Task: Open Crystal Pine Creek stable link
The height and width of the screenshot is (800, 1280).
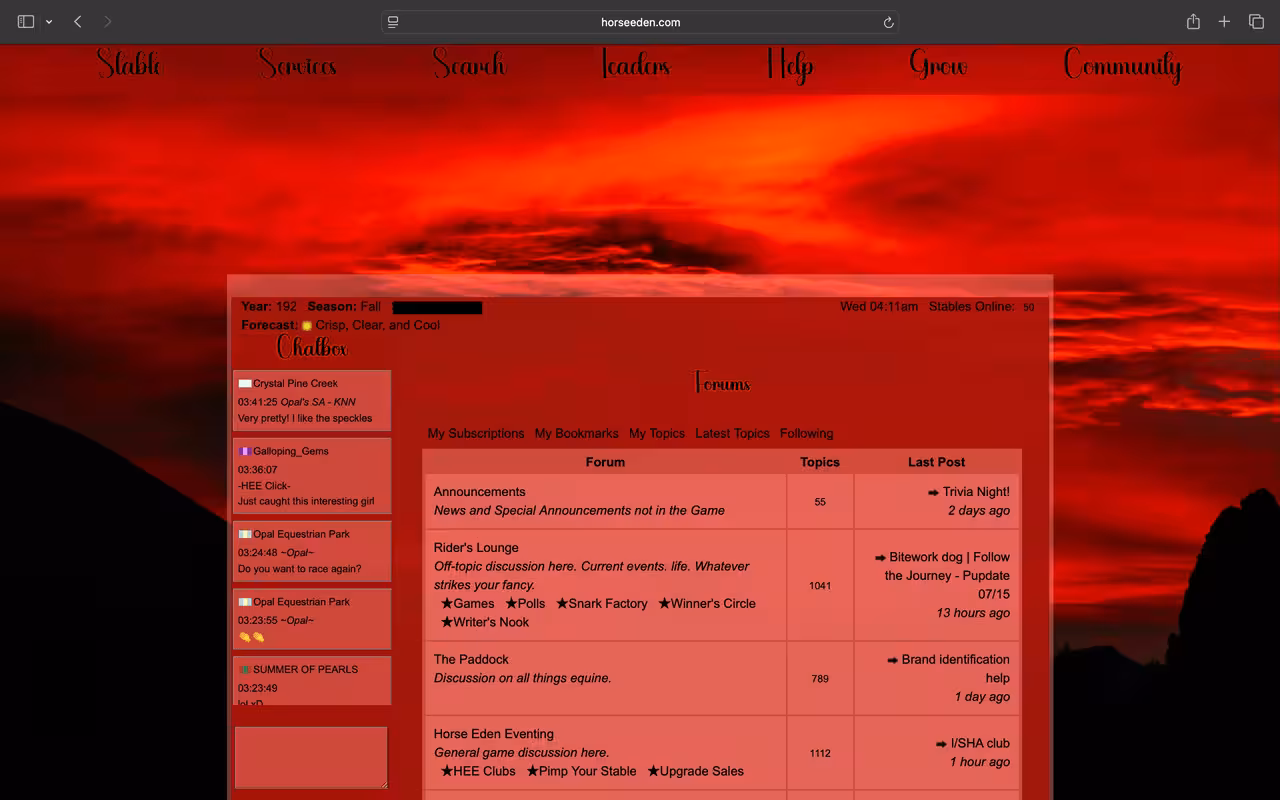Action: [x=295, y=384]
